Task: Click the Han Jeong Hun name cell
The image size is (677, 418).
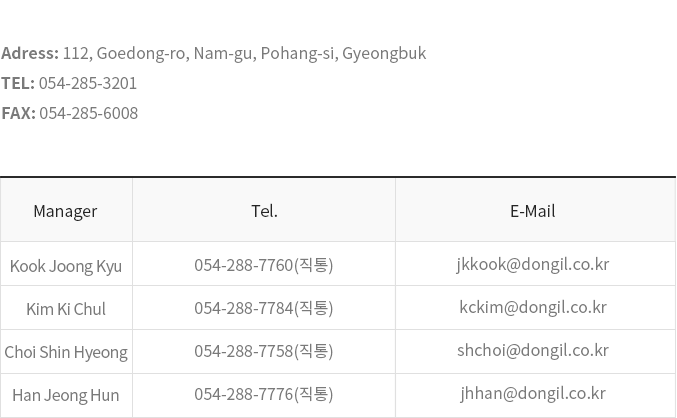Action: click(x=66, y=396)
